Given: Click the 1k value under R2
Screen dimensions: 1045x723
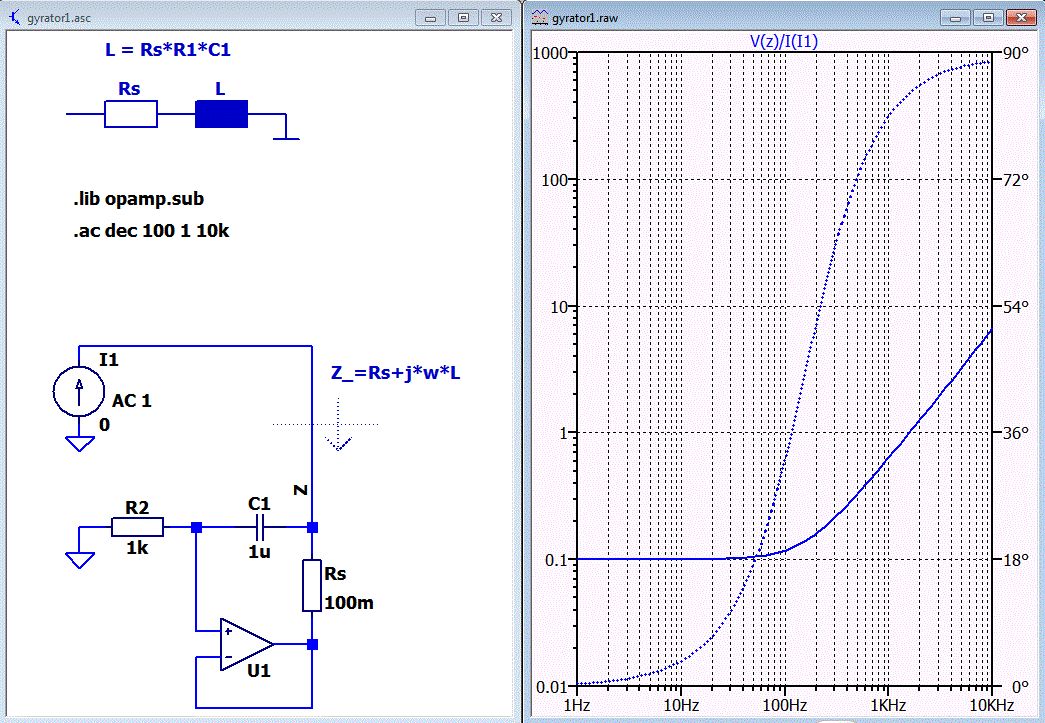Looking at the screenshot, I should click(x=136, y=550).
